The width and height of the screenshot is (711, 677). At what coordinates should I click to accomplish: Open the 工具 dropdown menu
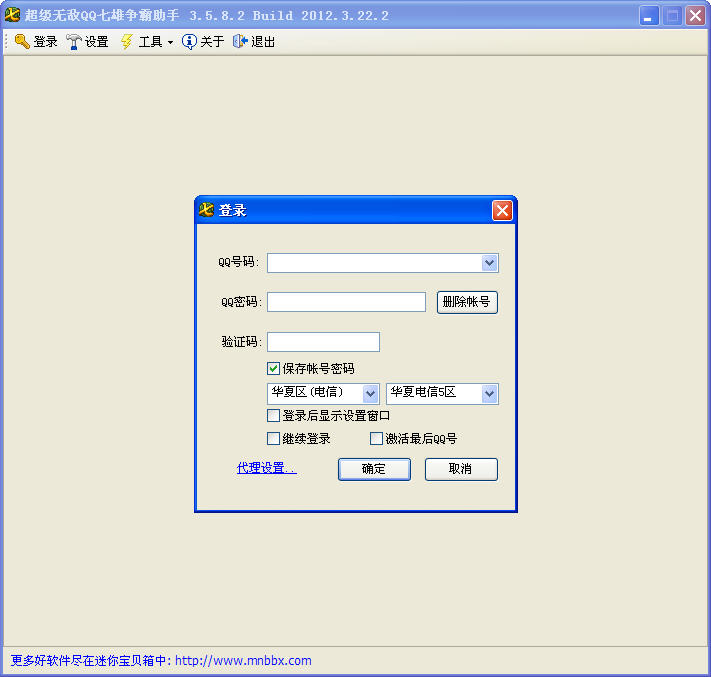(147, 42)
